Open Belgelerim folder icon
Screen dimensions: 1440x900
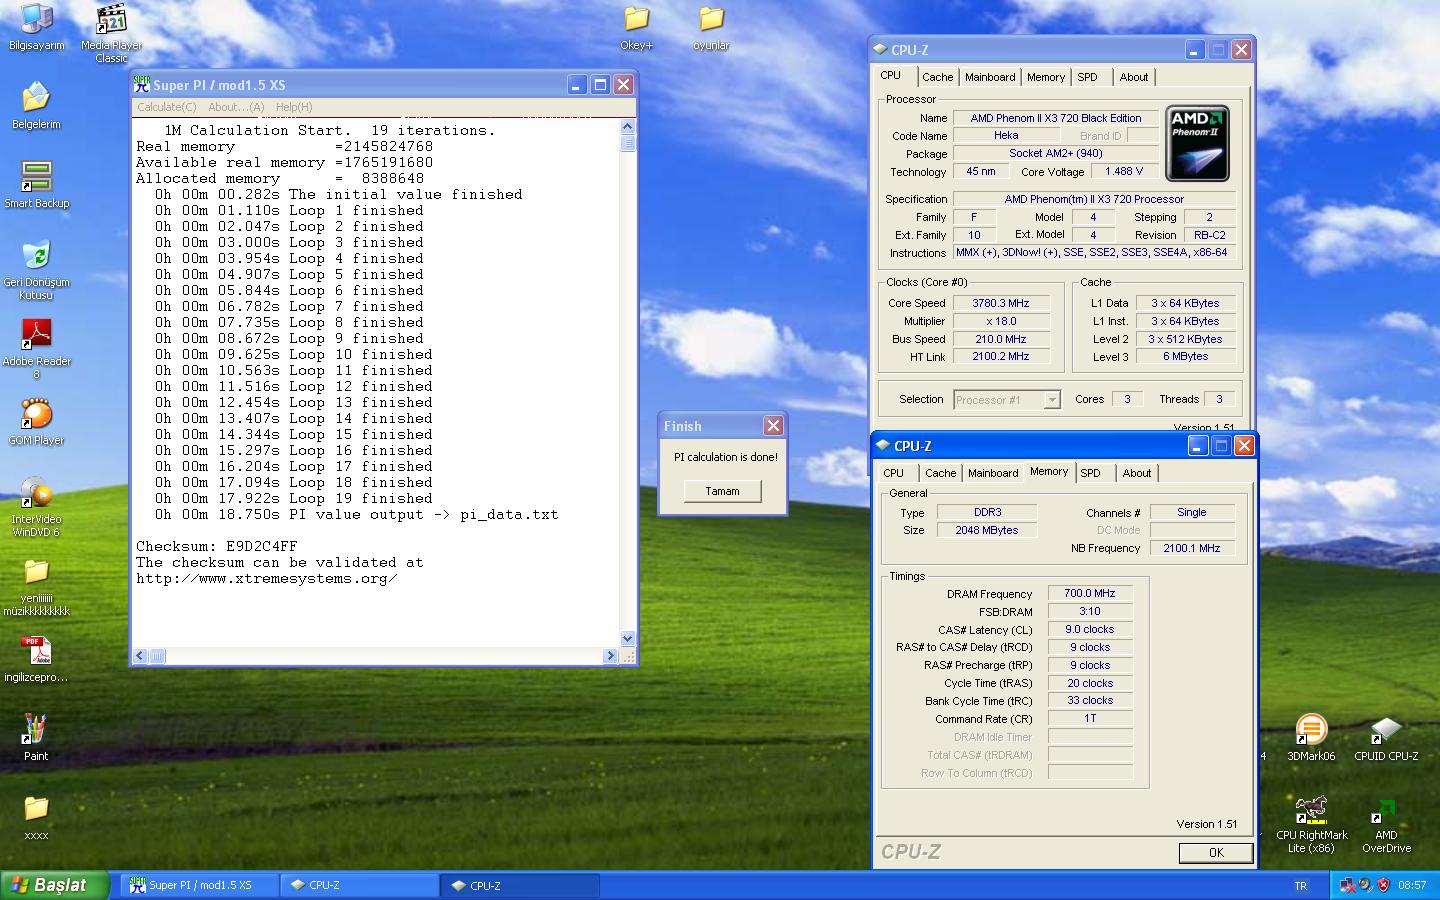tap(36, 106)
